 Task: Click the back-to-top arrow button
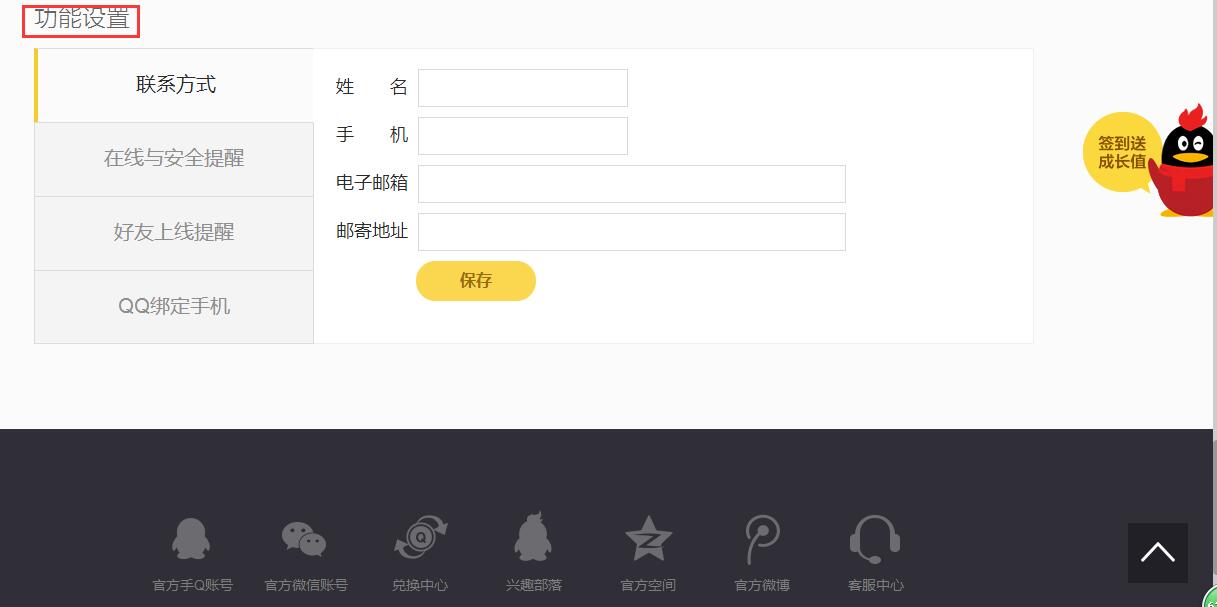tap(1158, 553)
